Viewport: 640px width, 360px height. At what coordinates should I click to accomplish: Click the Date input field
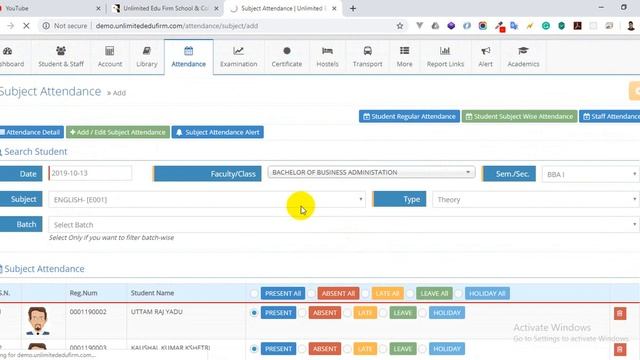click(90, 173)
